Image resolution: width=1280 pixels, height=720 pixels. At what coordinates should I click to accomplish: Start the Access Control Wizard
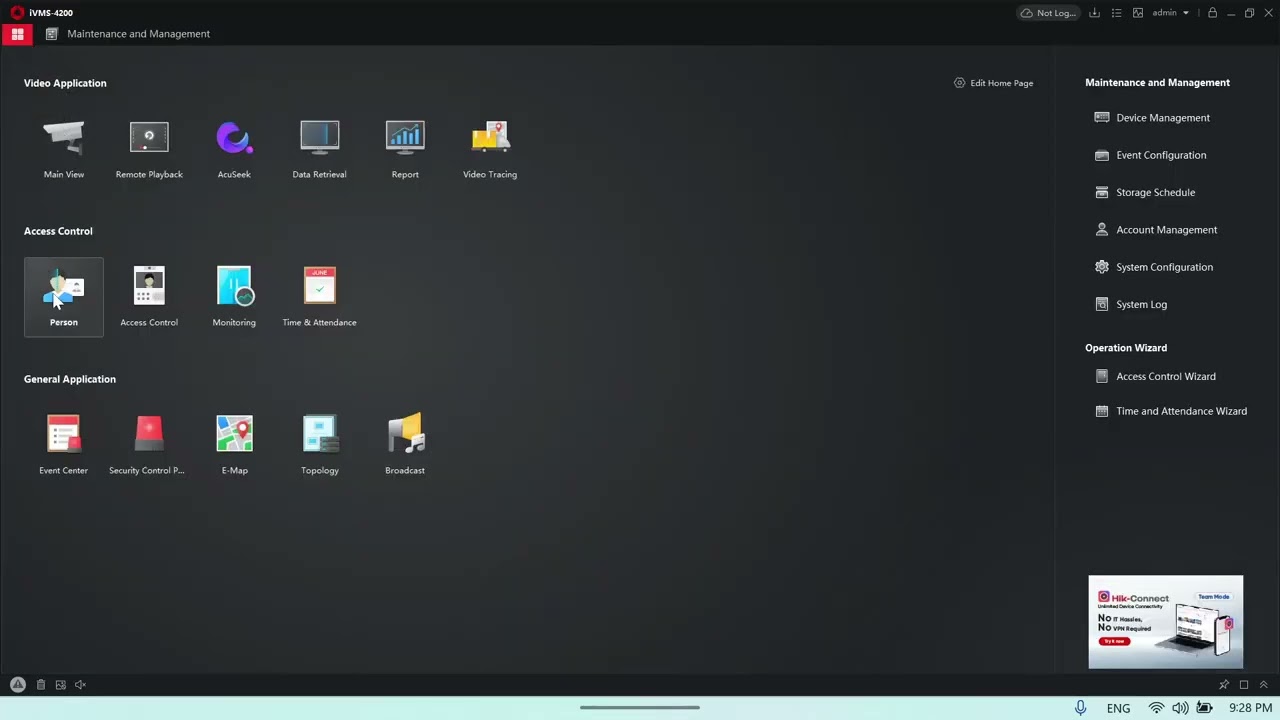1155,377
